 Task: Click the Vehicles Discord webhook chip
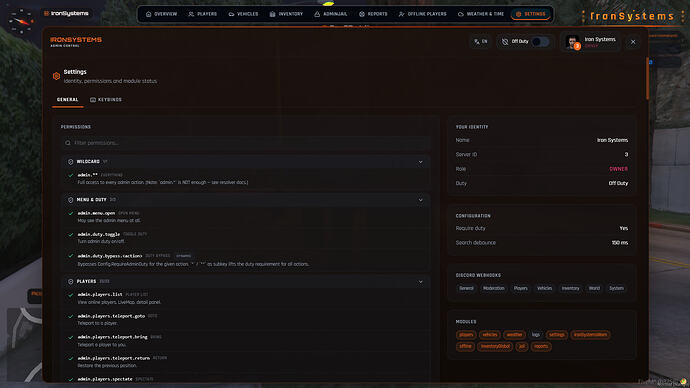544,289
